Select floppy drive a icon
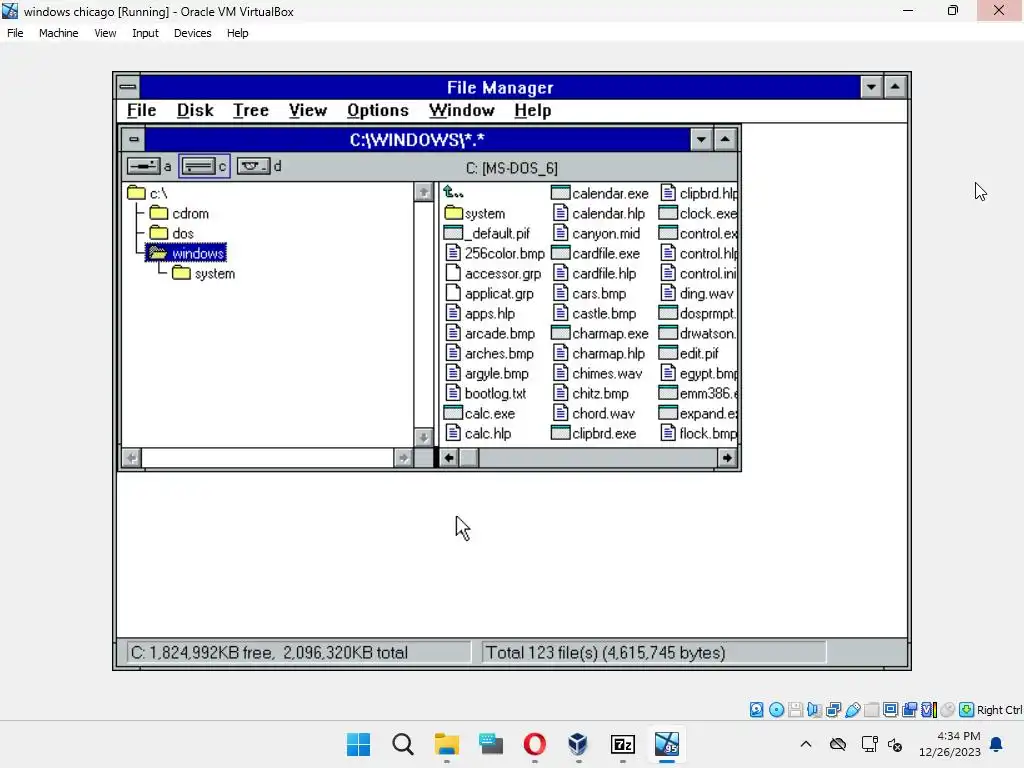 143,167
